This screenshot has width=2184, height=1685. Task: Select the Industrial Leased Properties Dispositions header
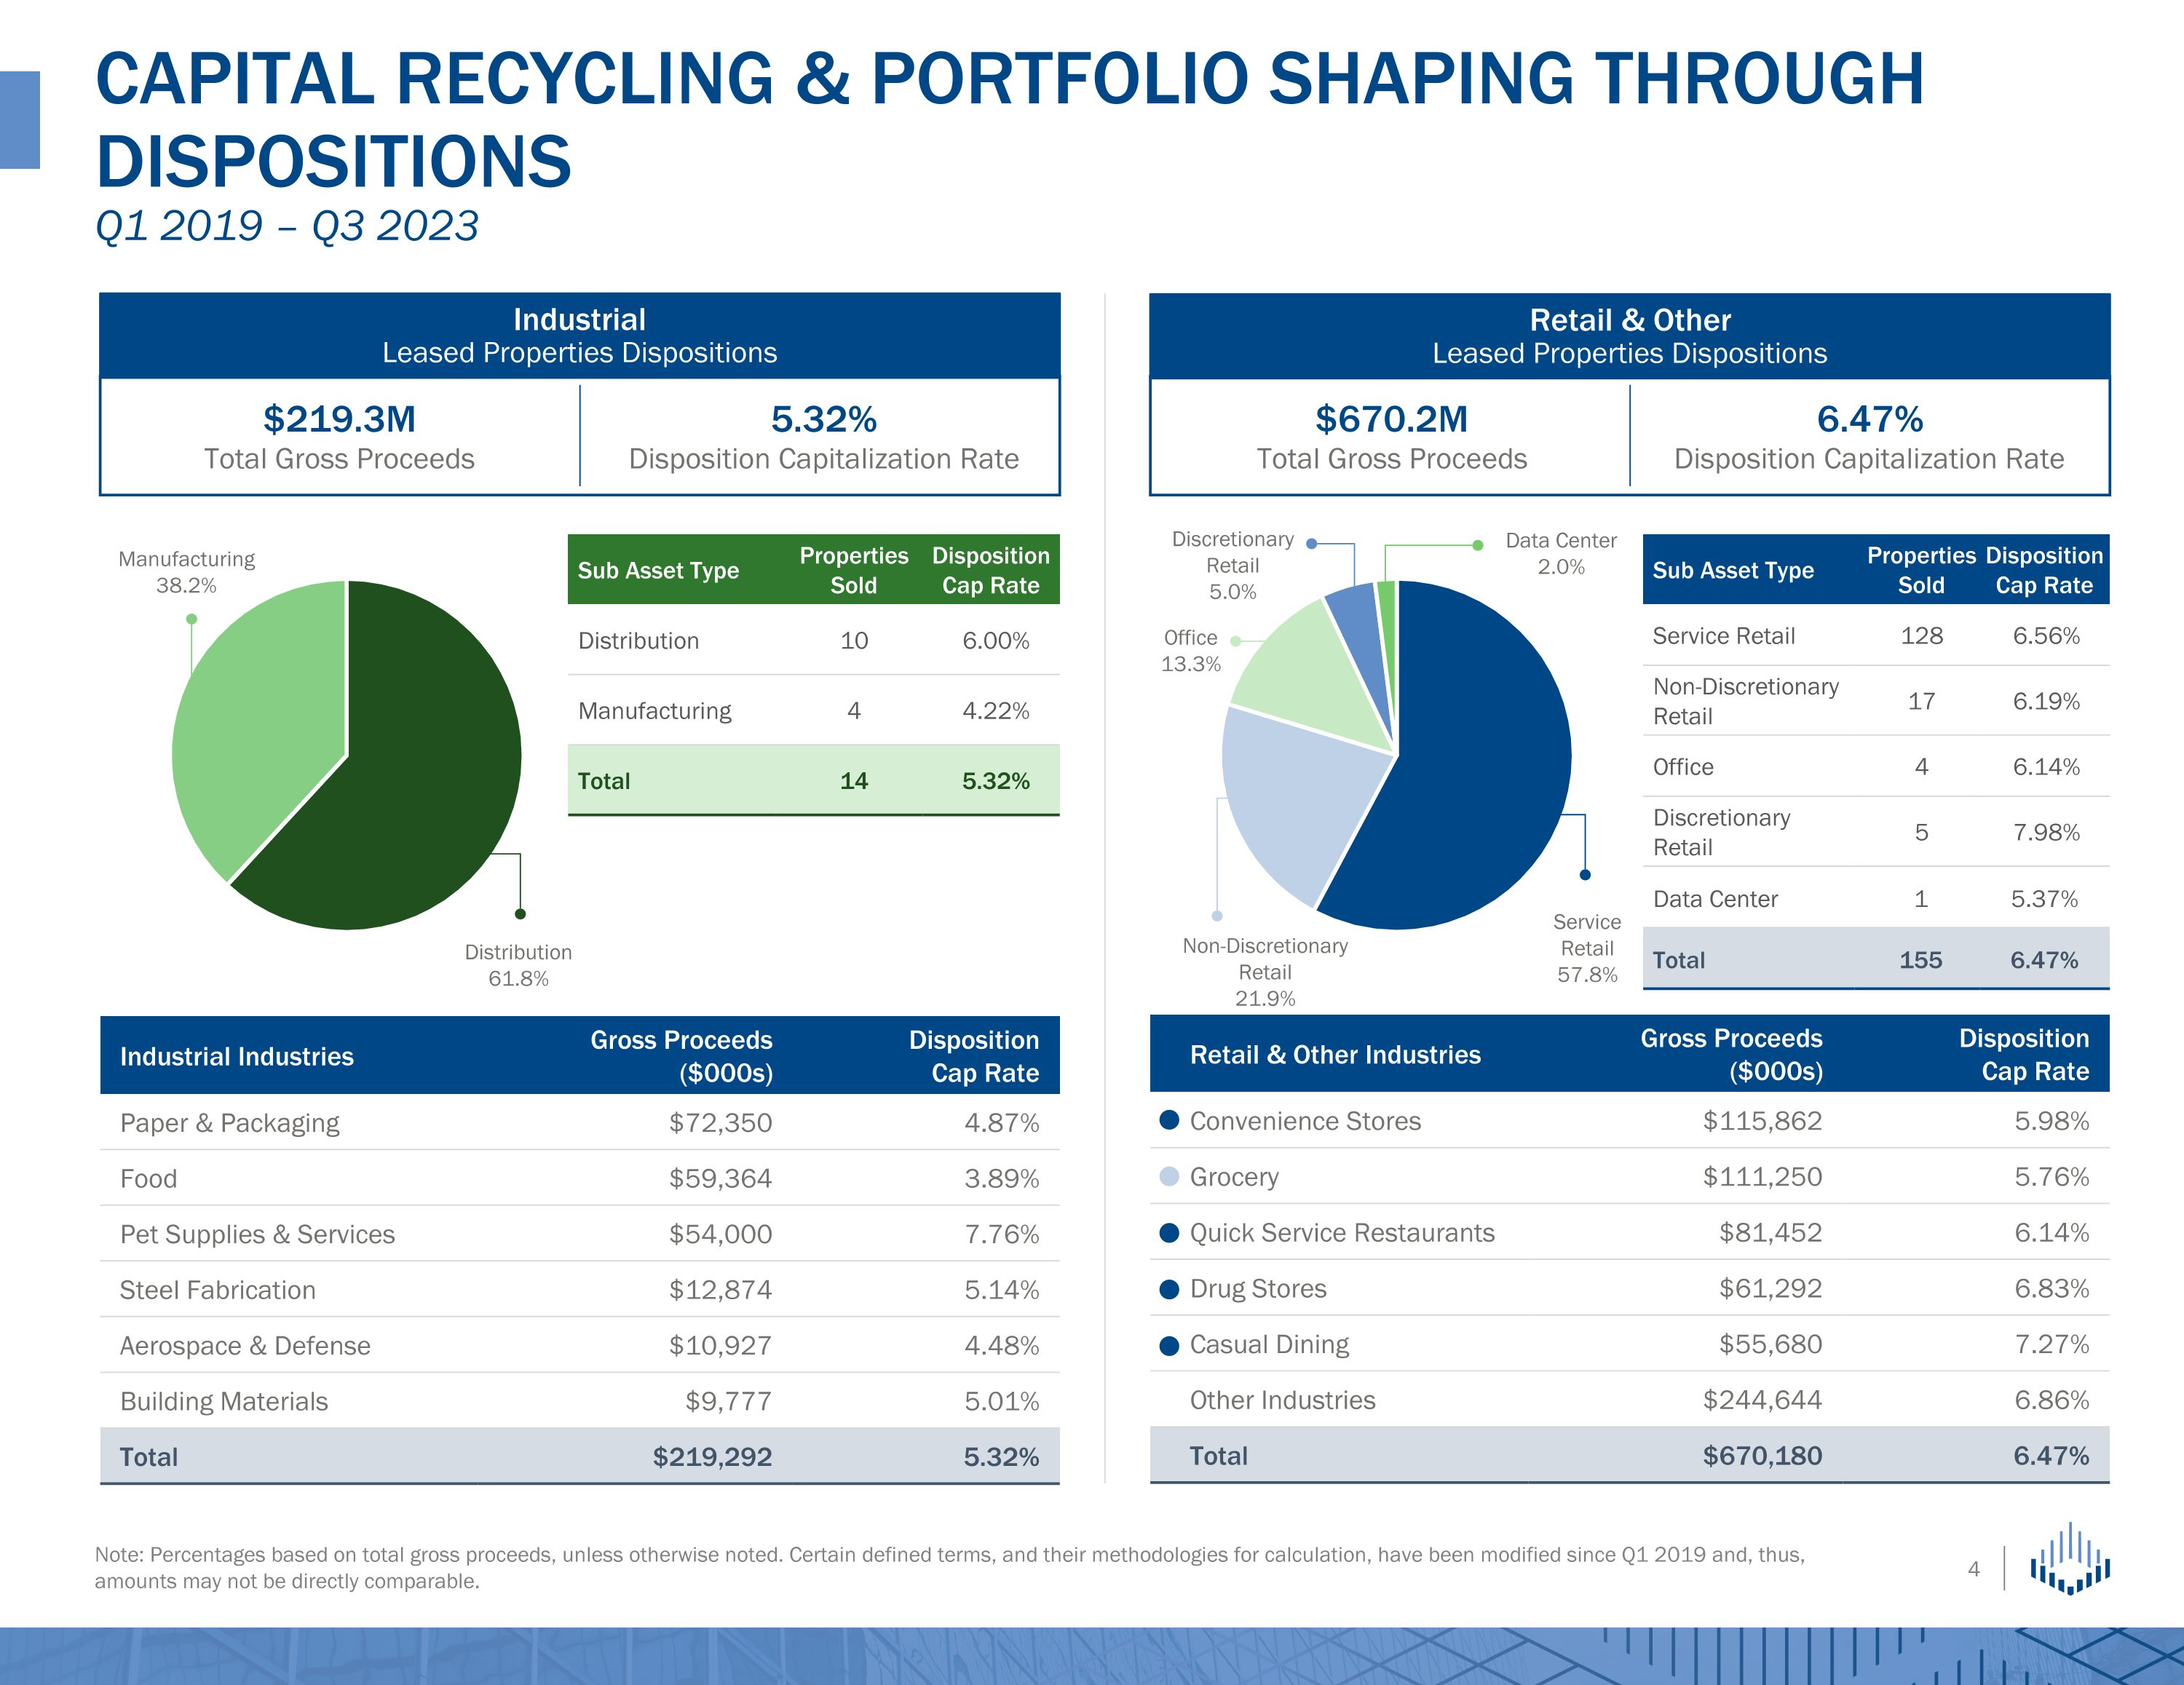point(579,335)
